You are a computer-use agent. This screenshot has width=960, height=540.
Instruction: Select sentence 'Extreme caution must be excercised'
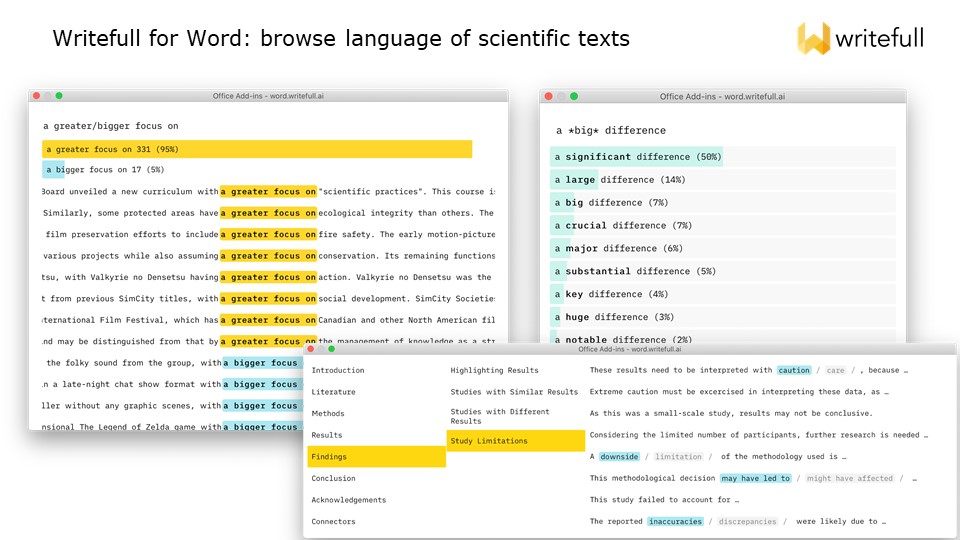coord(739,392)
